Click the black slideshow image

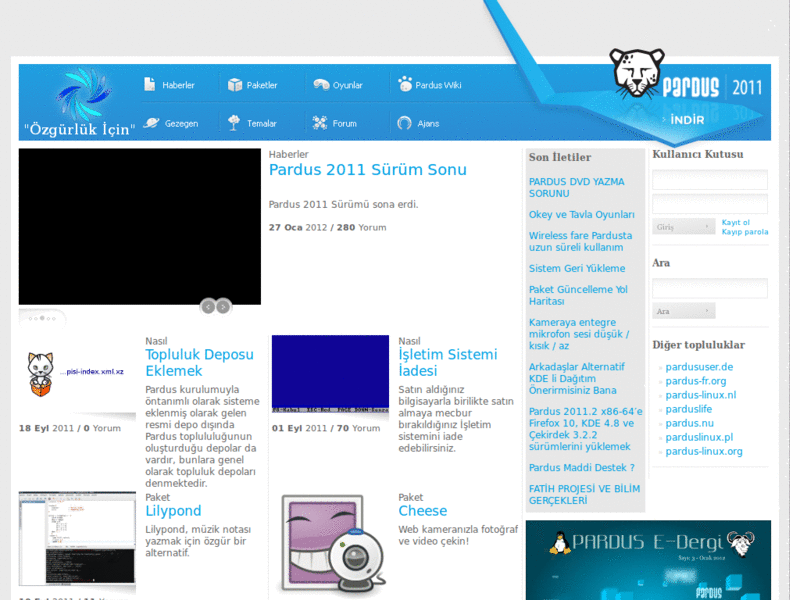140,227
